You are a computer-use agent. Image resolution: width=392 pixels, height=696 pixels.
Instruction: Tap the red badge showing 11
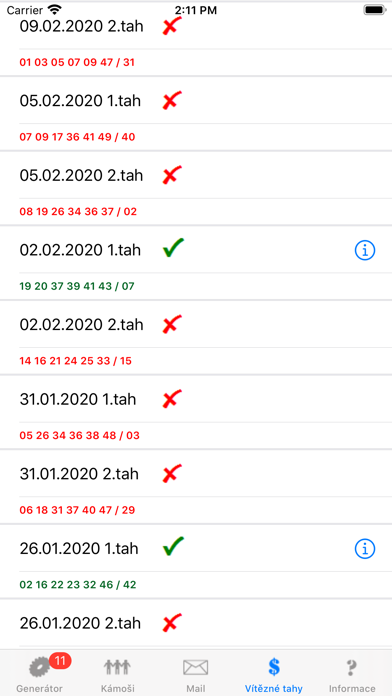[x=60, y=661]
